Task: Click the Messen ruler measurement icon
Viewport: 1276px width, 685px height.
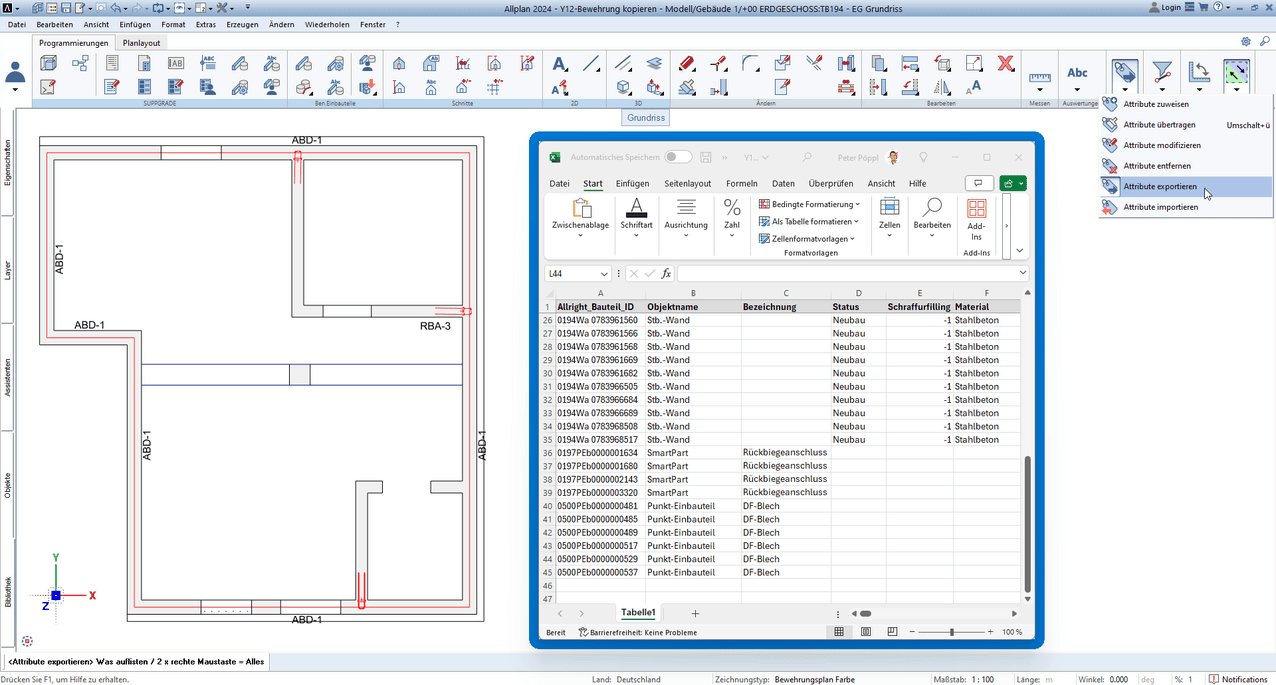Action: point(1040,77)
